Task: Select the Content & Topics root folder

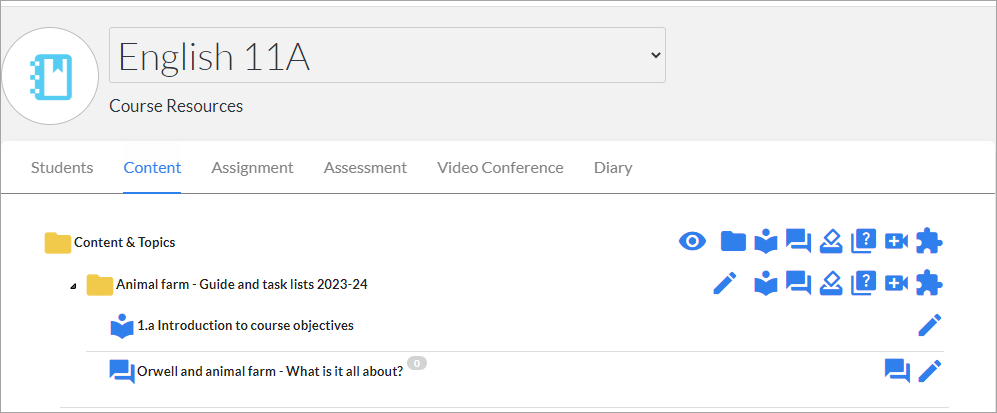Action: 125,242
